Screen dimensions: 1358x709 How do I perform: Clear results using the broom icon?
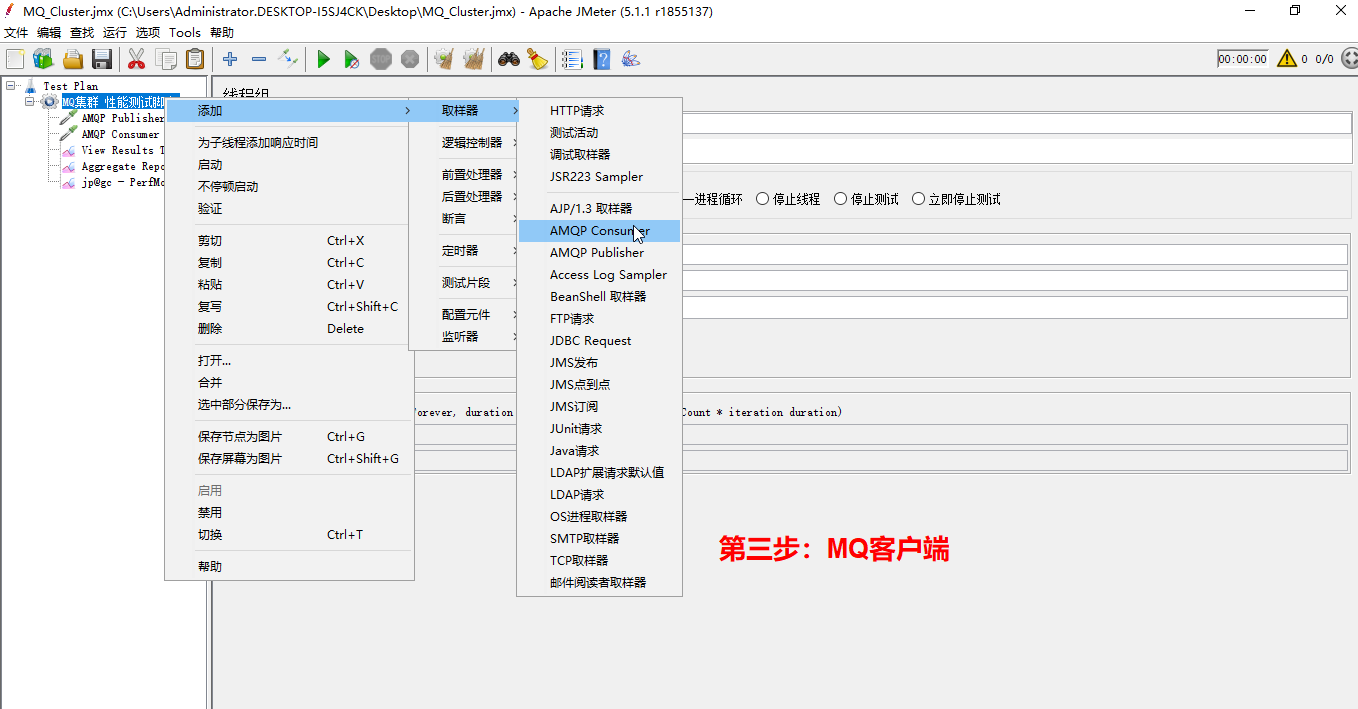pos(538,59)
